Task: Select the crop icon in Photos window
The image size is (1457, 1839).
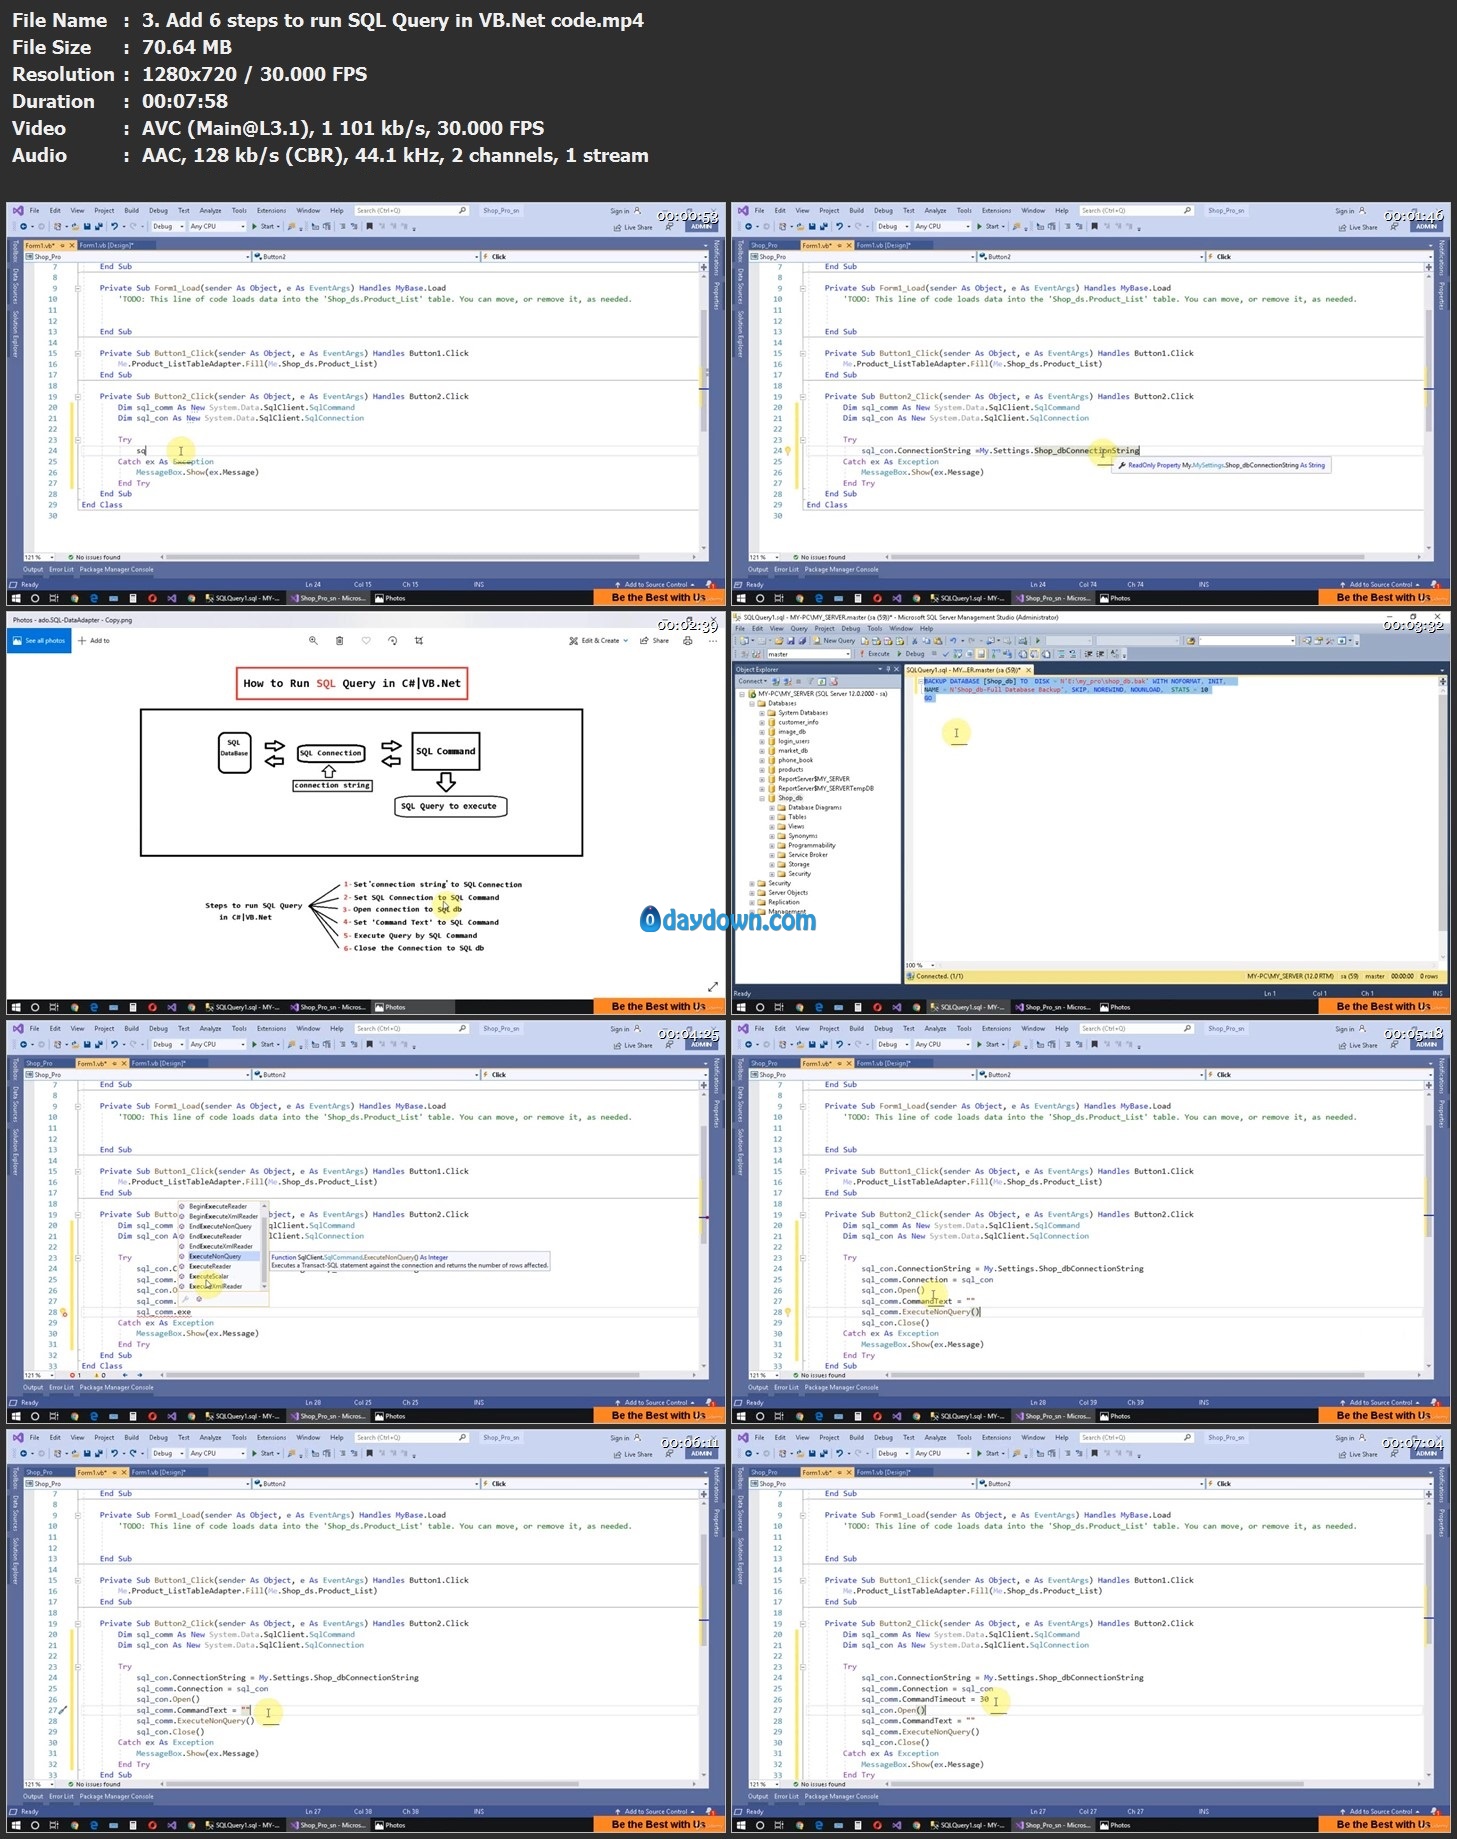Action: click(419, 640)
